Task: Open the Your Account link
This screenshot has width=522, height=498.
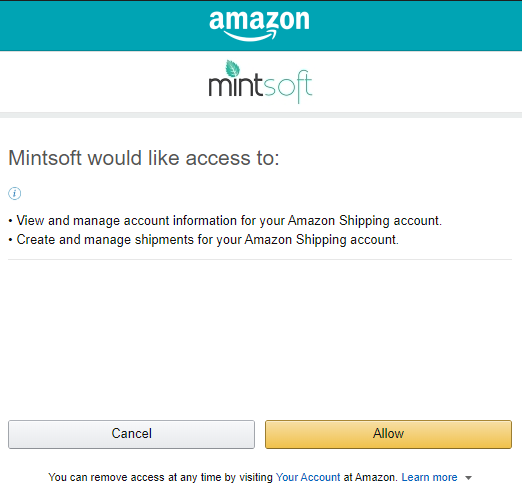Action: [x=308, y=477]
